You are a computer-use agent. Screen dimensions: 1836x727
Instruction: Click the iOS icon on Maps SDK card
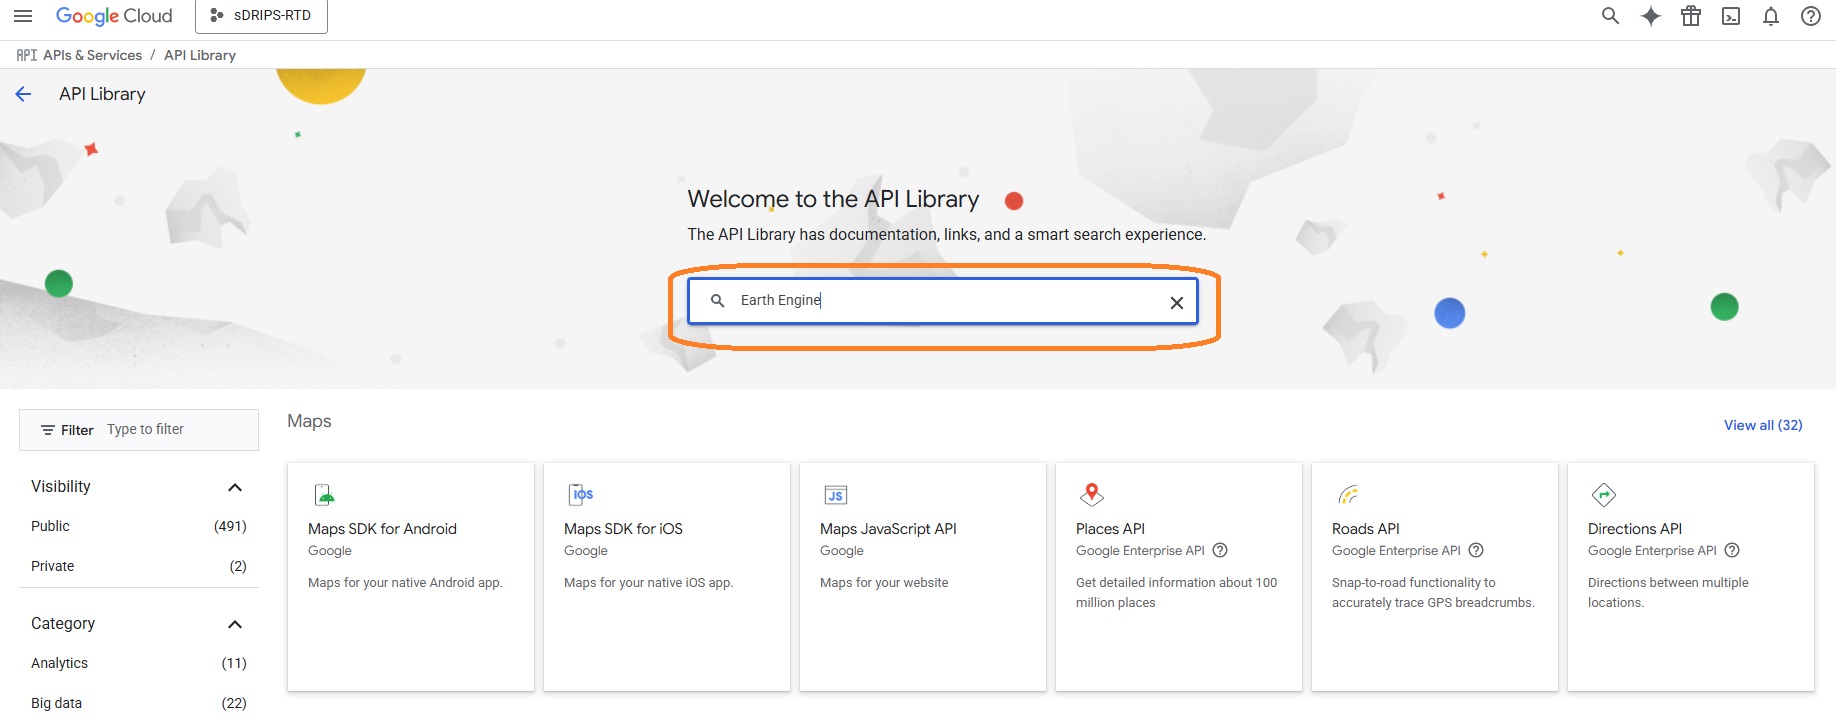coord(581,494)
